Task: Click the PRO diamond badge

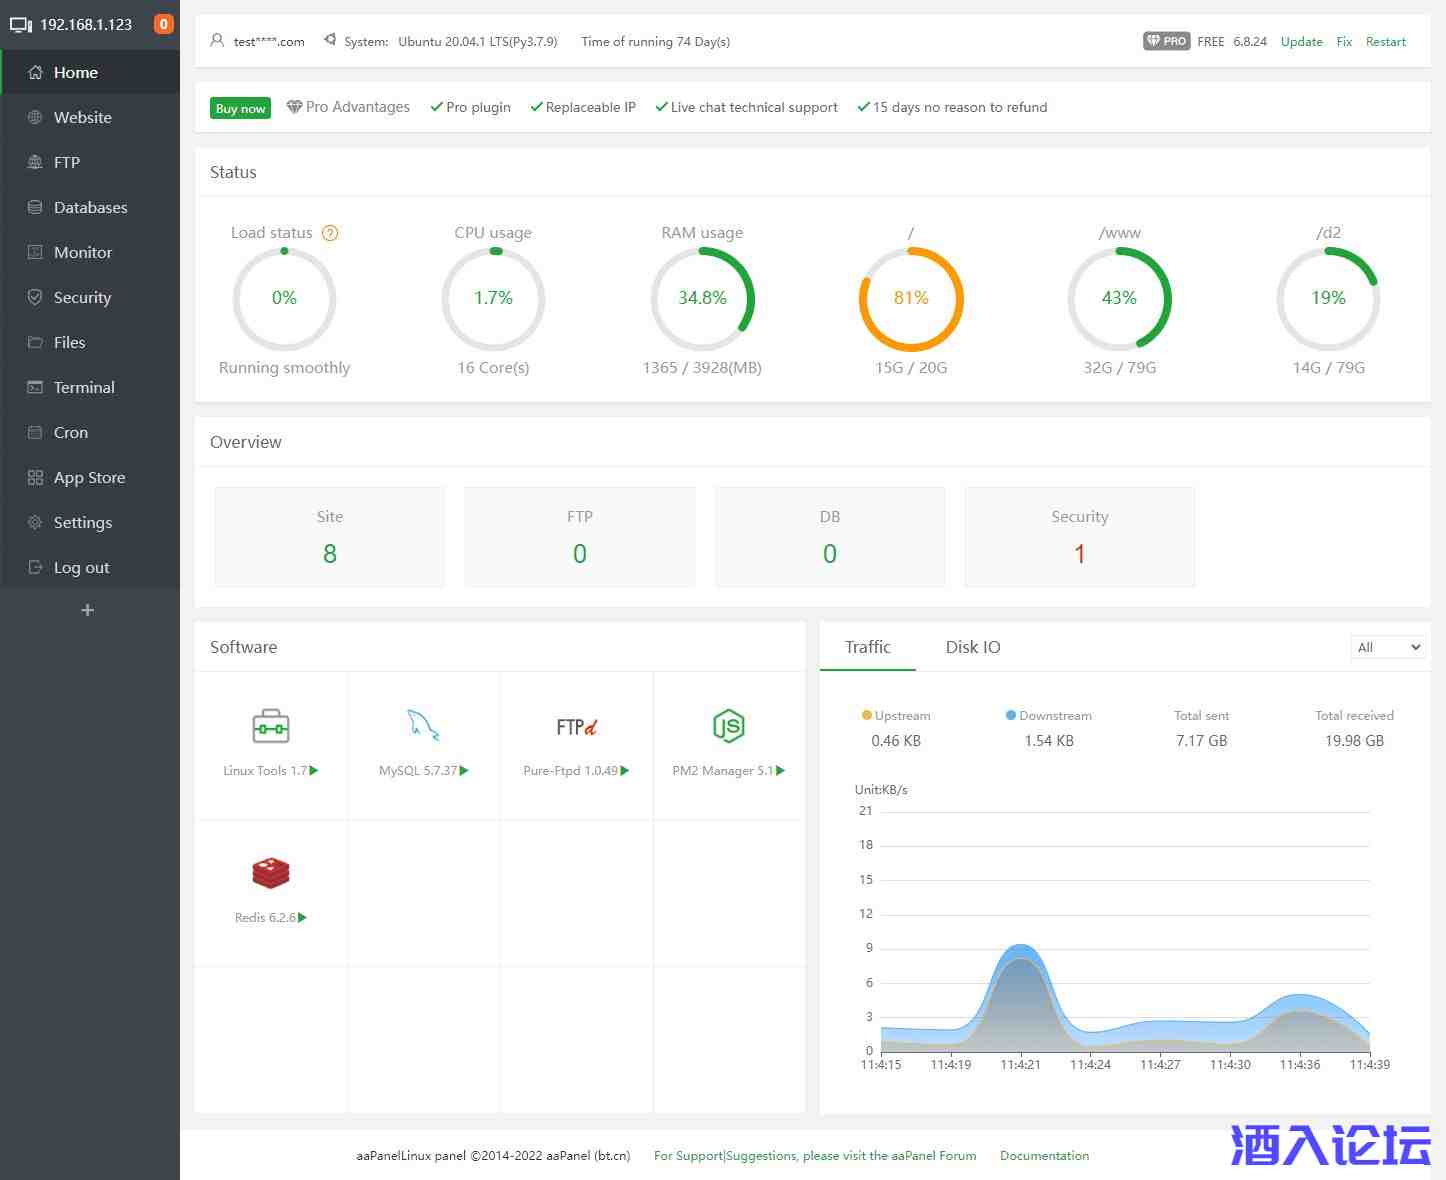Action: tap(1166, 41)
